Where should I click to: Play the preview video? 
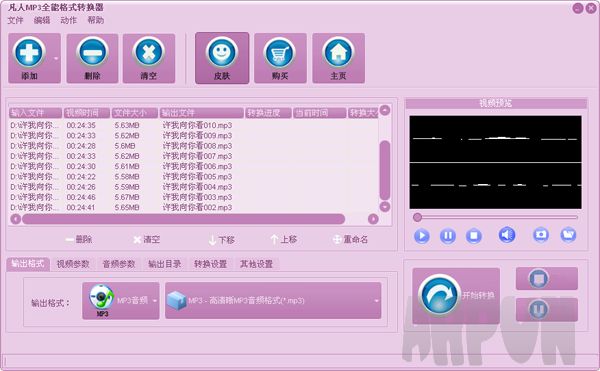422,236
